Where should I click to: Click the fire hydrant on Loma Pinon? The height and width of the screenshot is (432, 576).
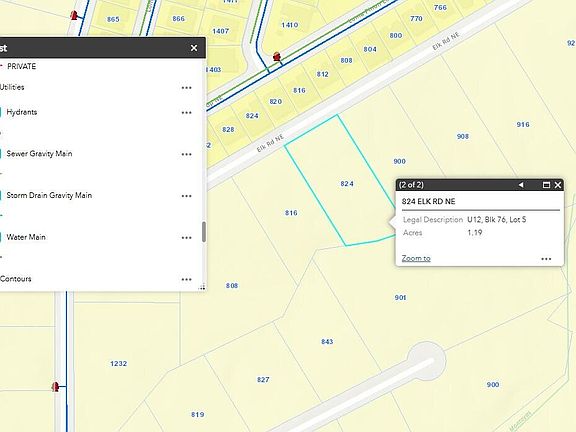coord(277,57)
